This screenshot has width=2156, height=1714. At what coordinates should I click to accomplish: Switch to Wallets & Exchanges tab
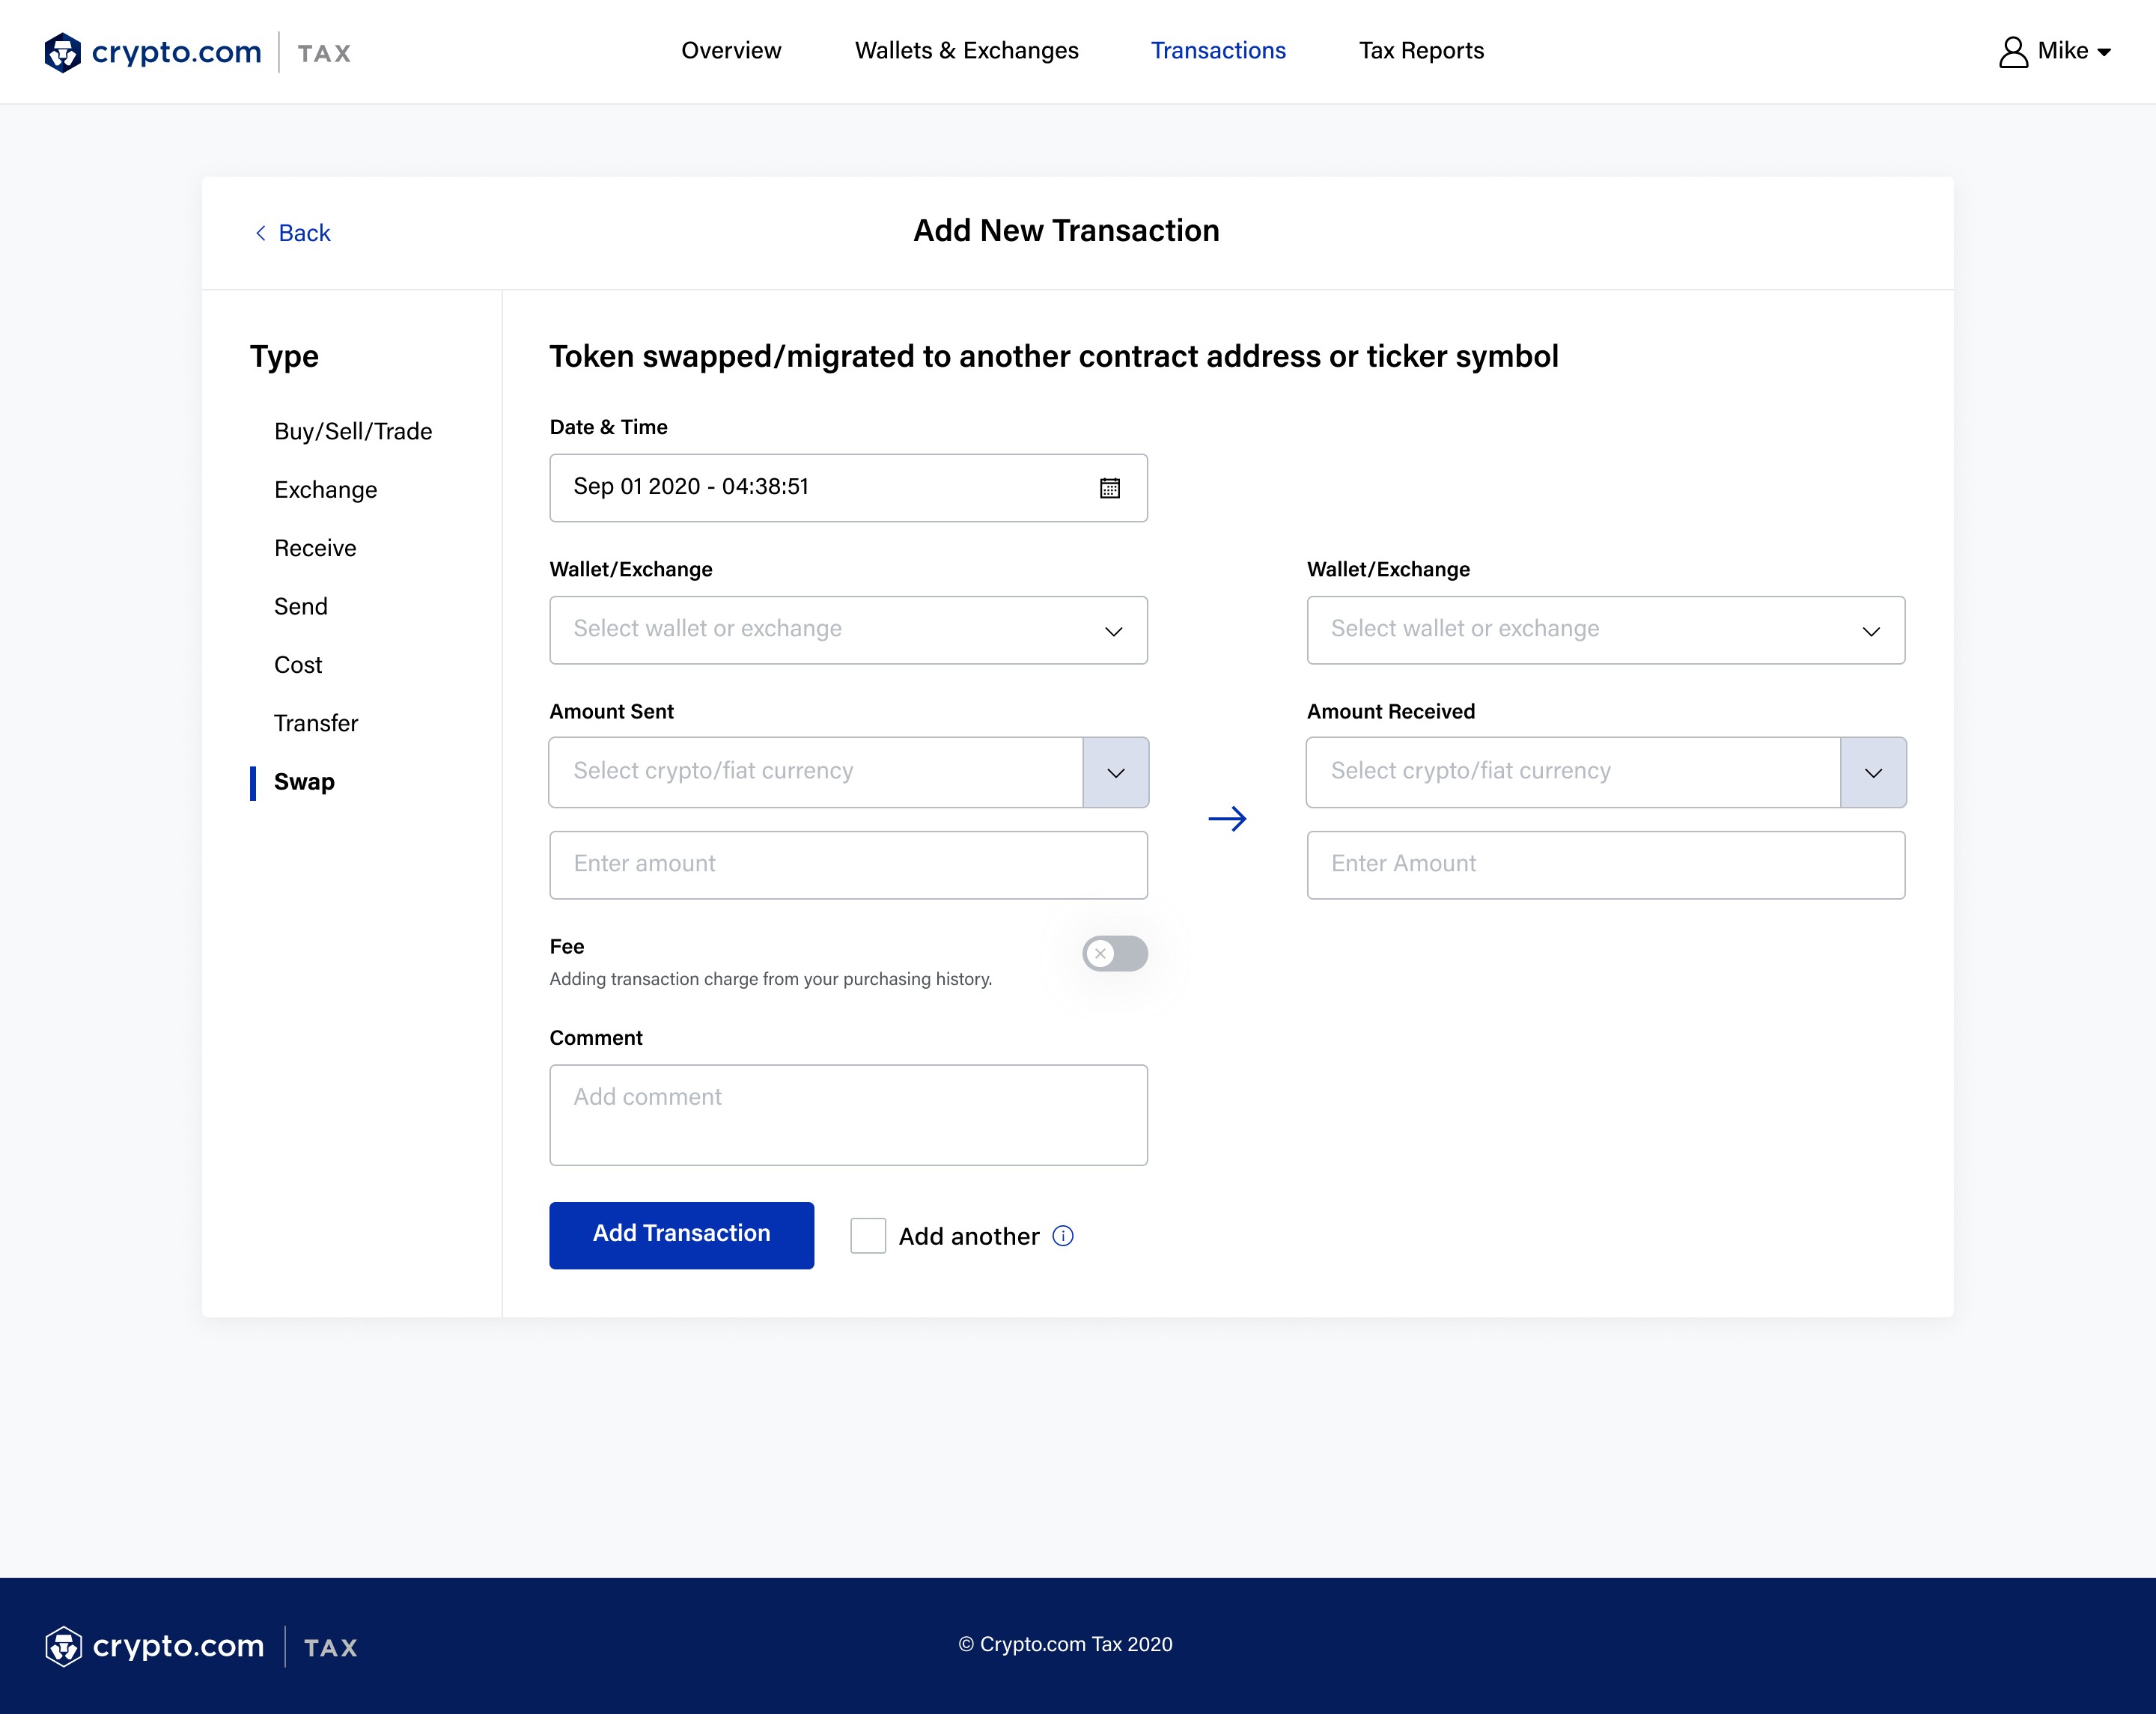coord(966,51)
